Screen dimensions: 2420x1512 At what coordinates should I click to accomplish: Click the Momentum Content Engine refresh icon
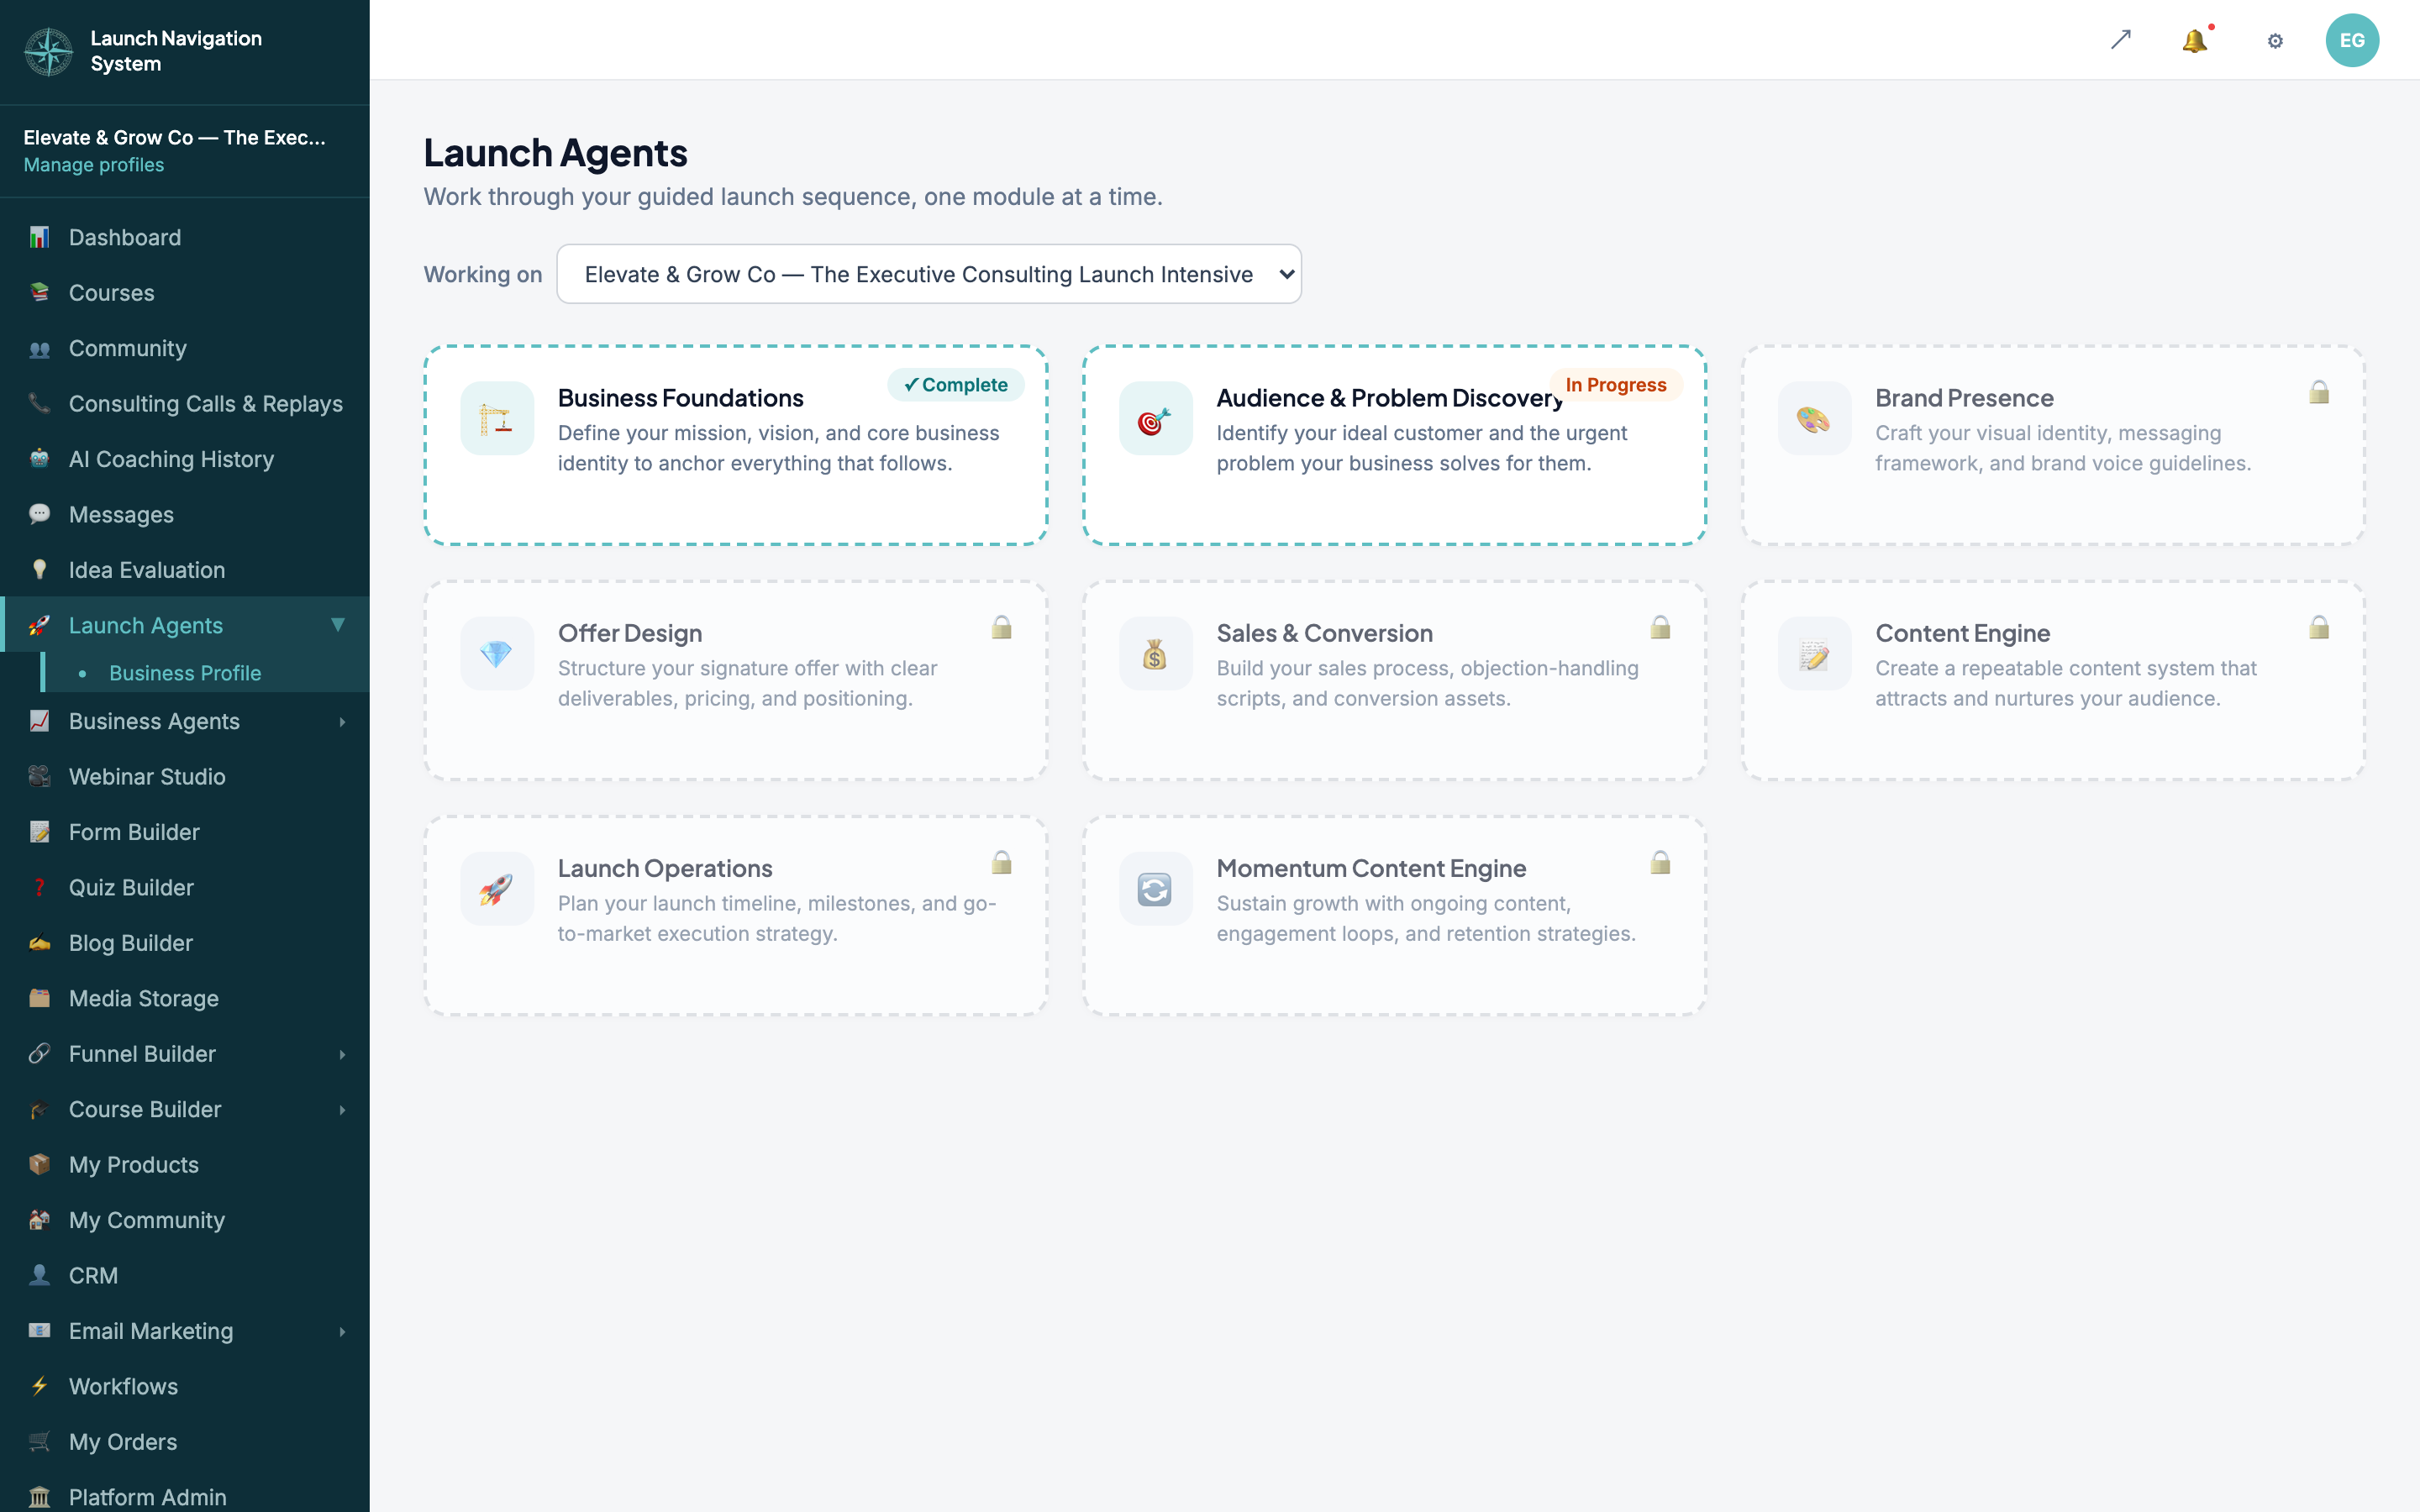[1155, 888]
